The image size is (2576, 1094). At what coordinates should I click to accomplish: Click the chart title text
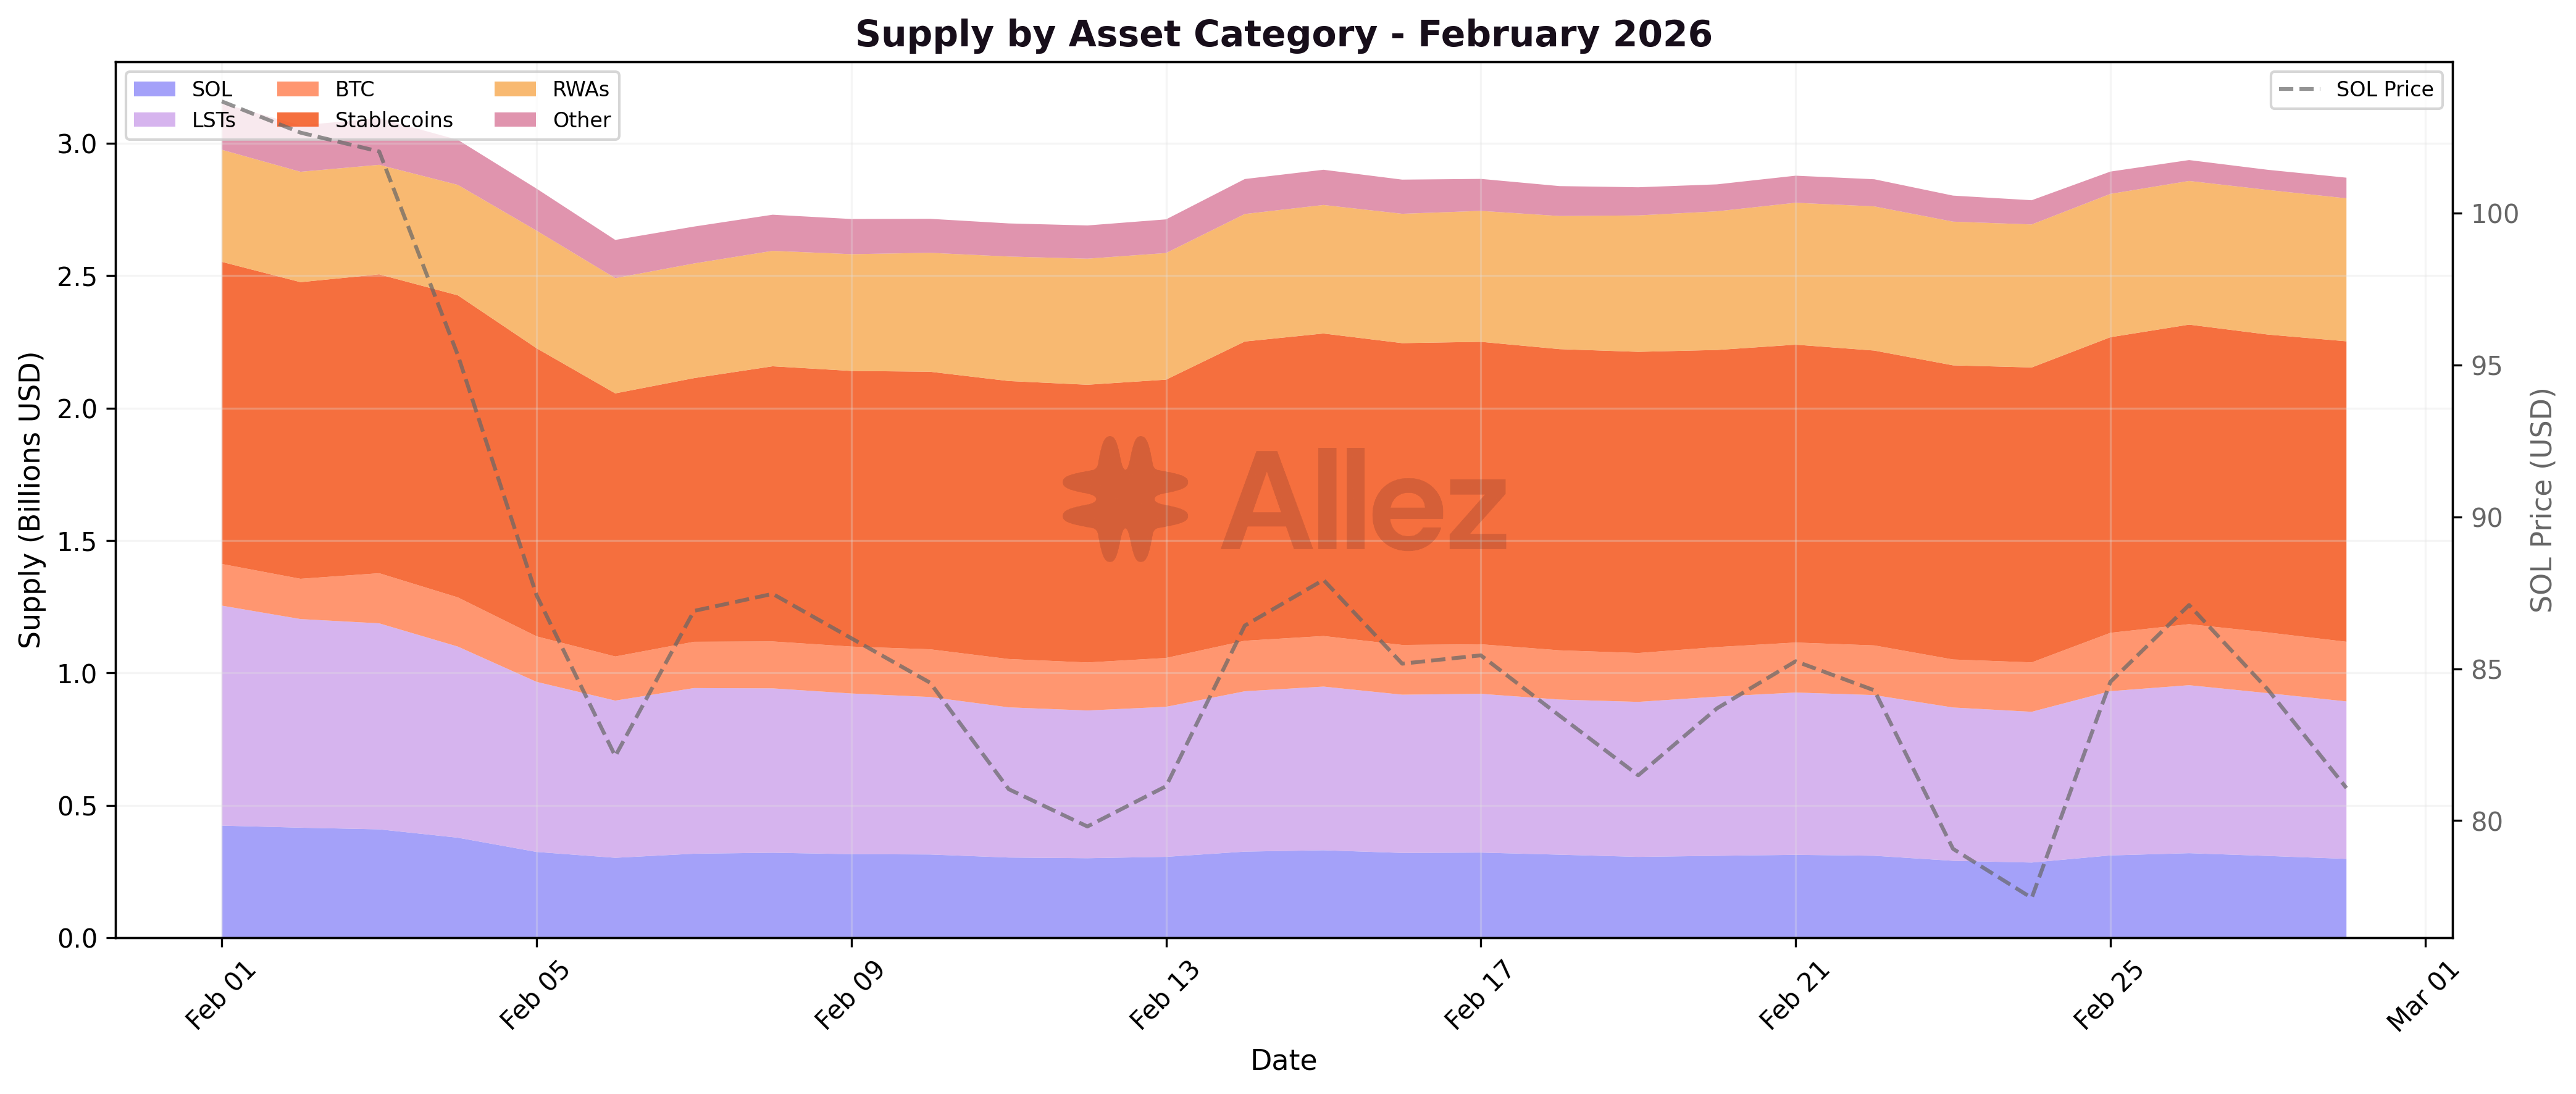tap(1283, 34)
